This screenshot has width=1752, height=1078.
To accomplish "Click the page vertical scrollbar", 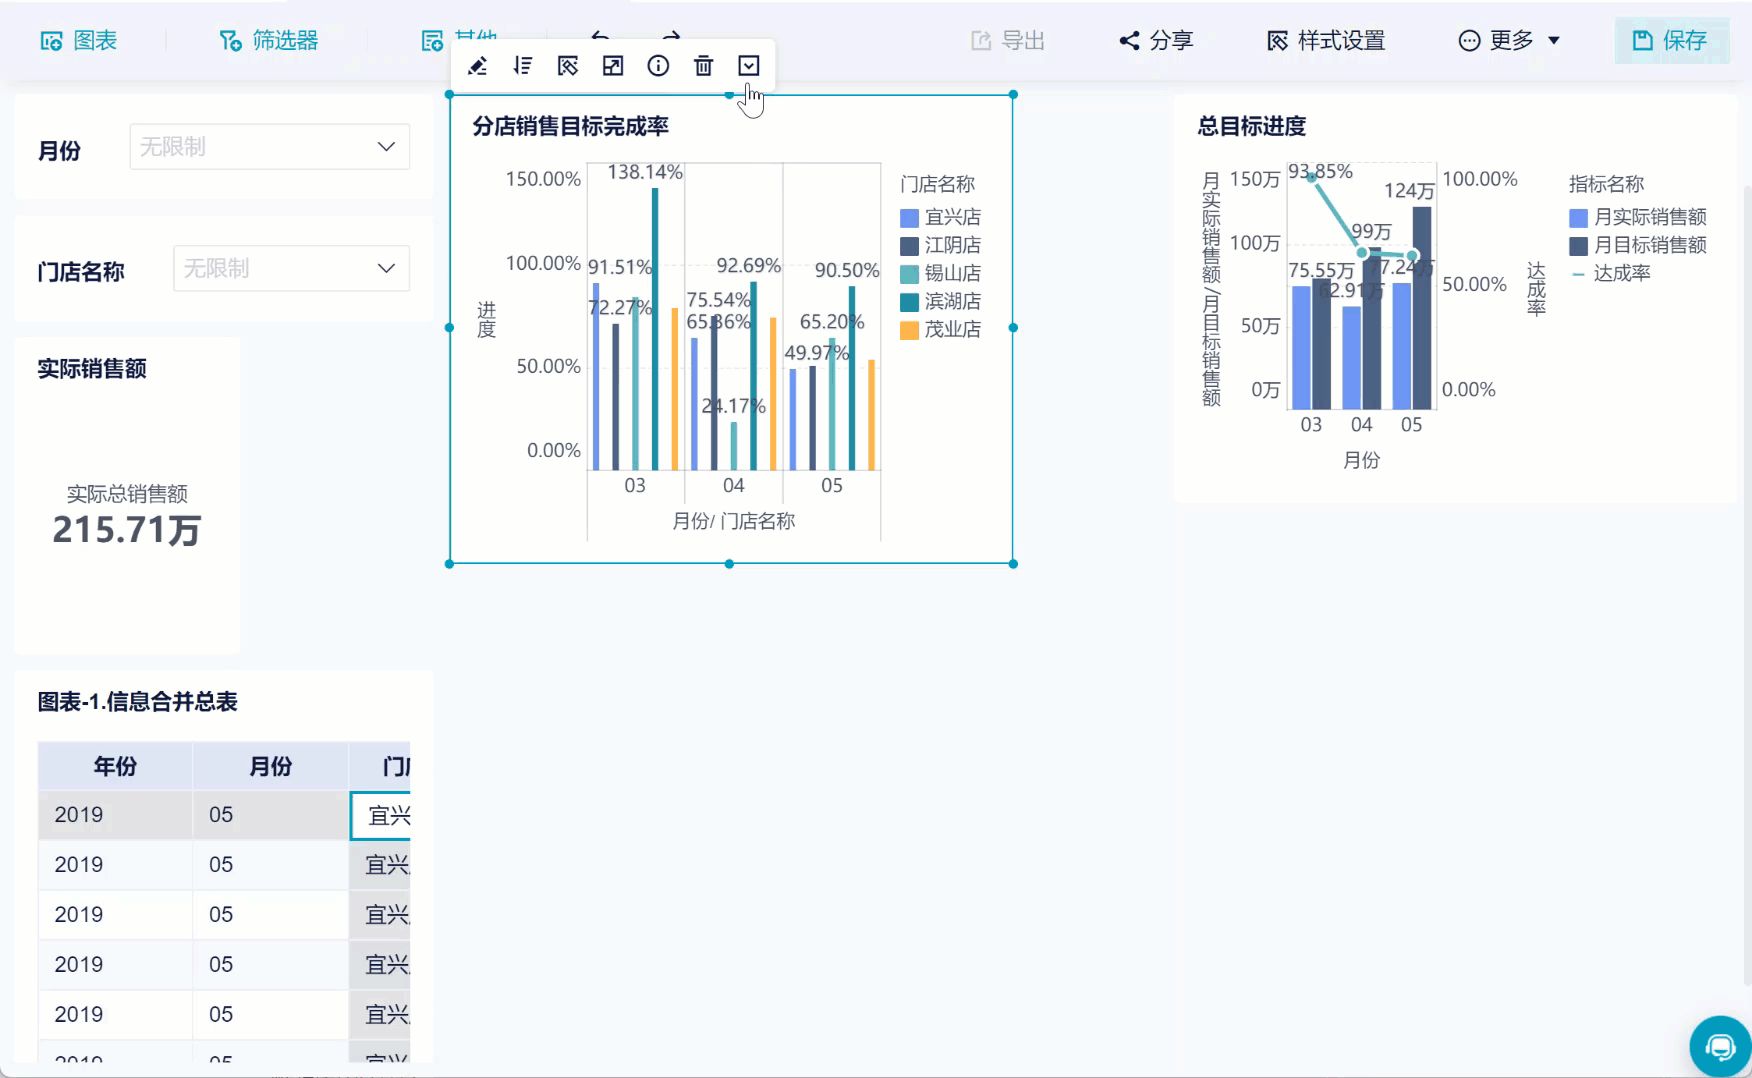I will point(1747,585).
